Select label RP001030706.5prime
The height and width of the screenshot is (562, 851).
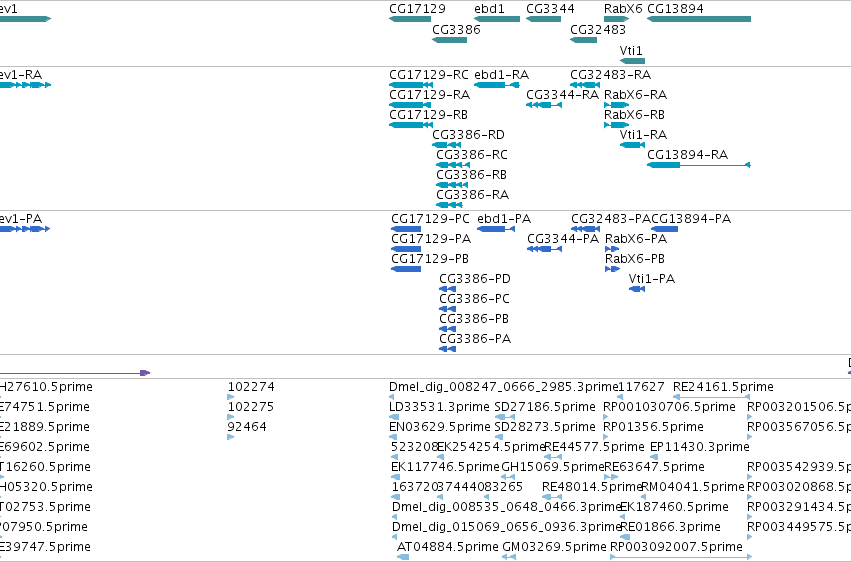pos(669,407)
